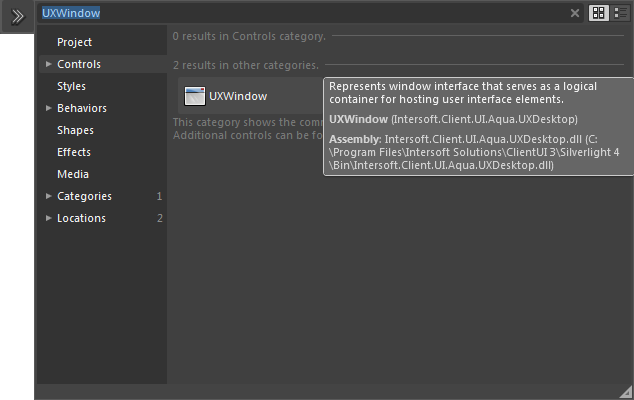Open the Effects category

[74, 152]
